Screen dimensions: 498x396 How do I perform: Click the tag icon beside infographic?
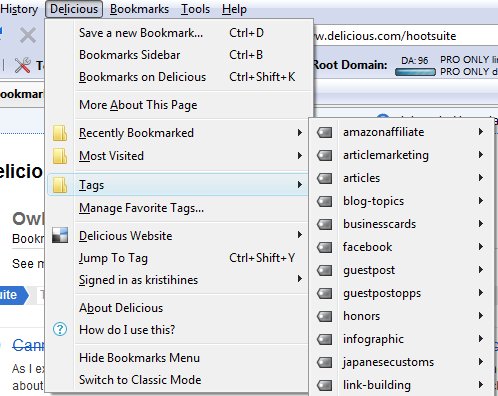pyautogui.click(x=325, y=339)
